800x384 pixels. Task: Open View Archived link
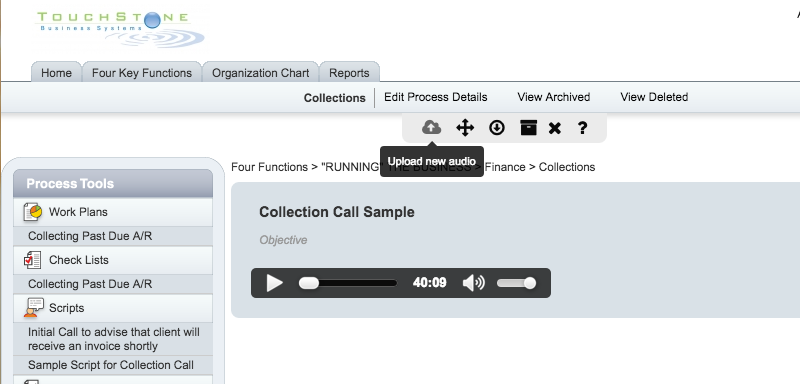(x=554, y=97)
